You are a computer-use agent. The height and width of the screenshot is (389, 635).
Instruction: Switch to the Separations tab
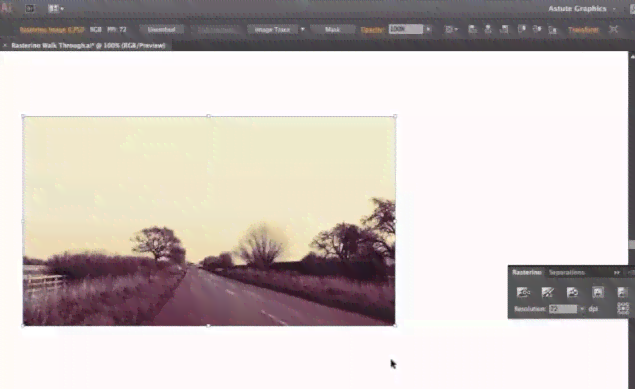(567, 272)
